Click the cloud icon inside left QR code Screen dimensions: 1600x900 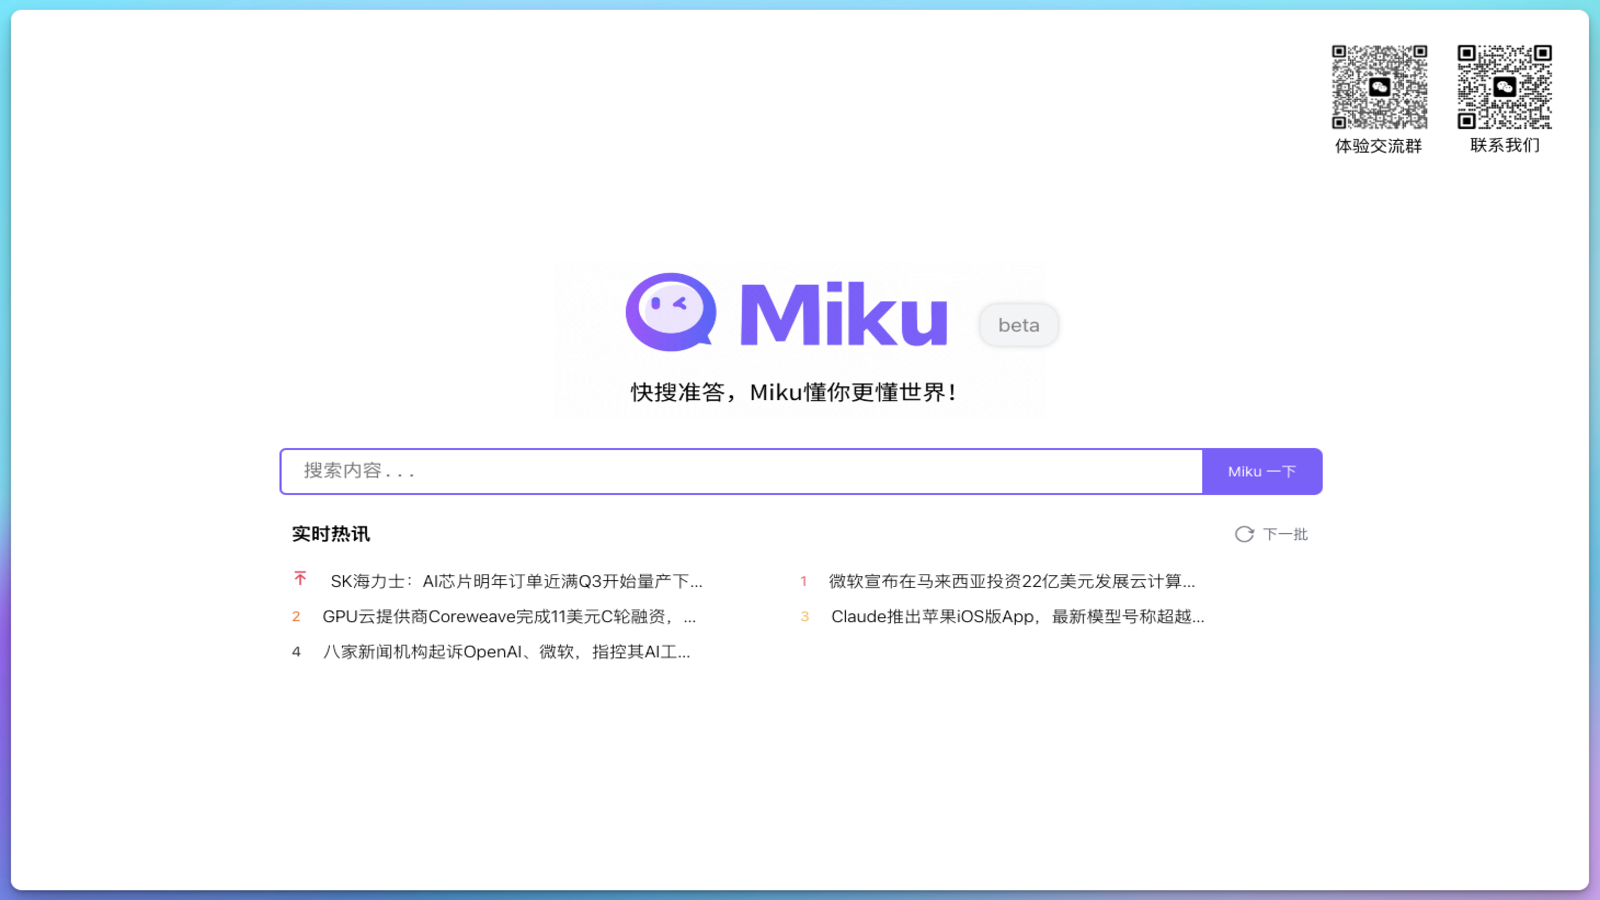pos(1379,87)
